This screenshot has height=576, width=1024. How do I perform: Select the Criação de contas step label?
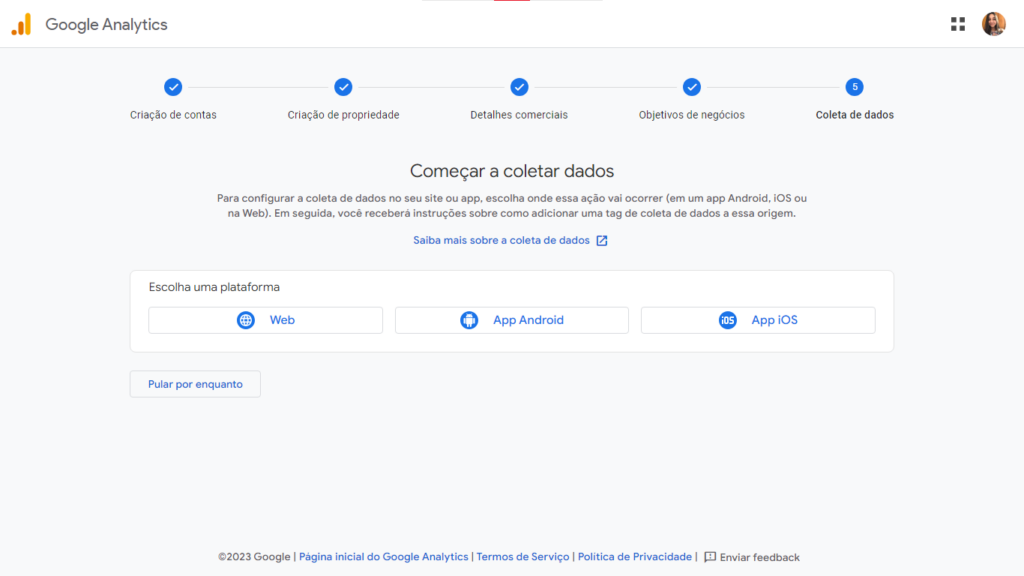[x=173, y=115]
